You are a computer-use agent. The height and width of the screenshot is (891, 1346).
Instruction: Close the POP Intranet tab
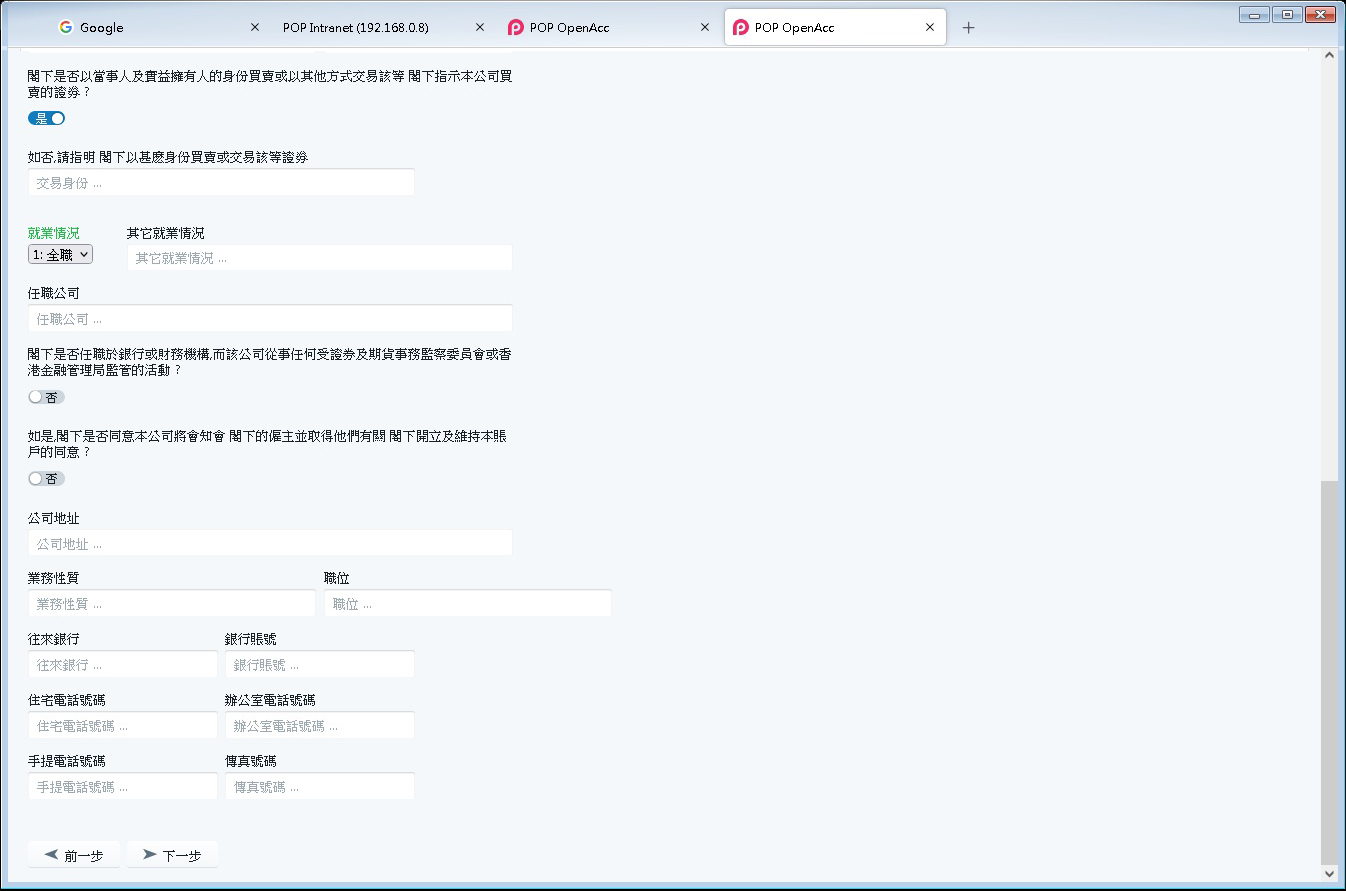pos(480,28)
